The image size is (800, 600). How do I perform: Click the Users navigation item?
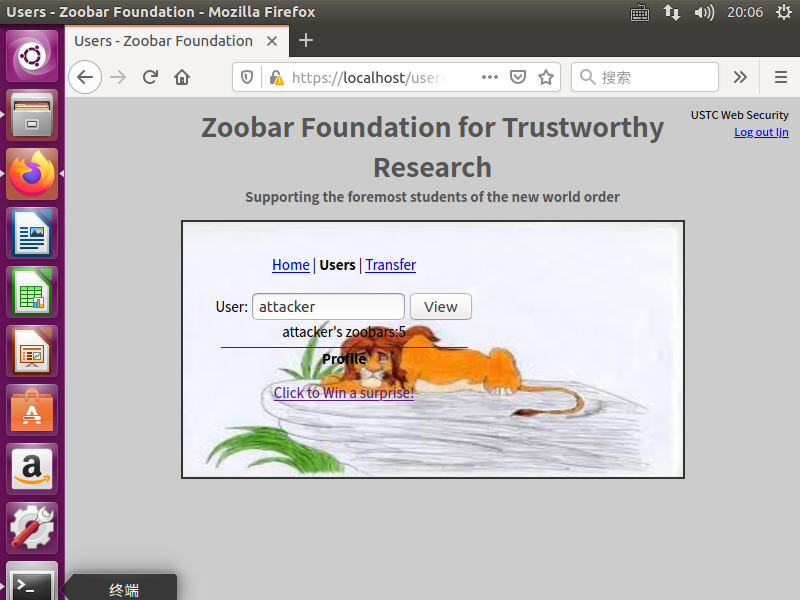pos(337,265)
